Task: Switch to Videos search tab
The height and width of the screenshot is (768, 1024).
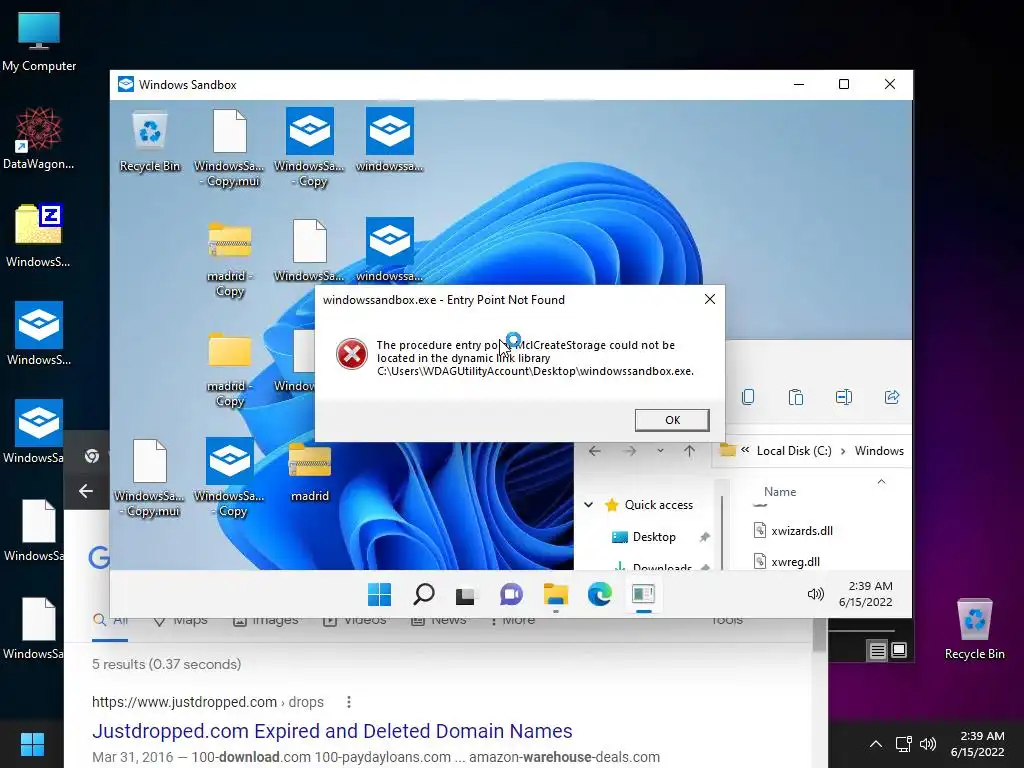Action: [x=355, y=621]
